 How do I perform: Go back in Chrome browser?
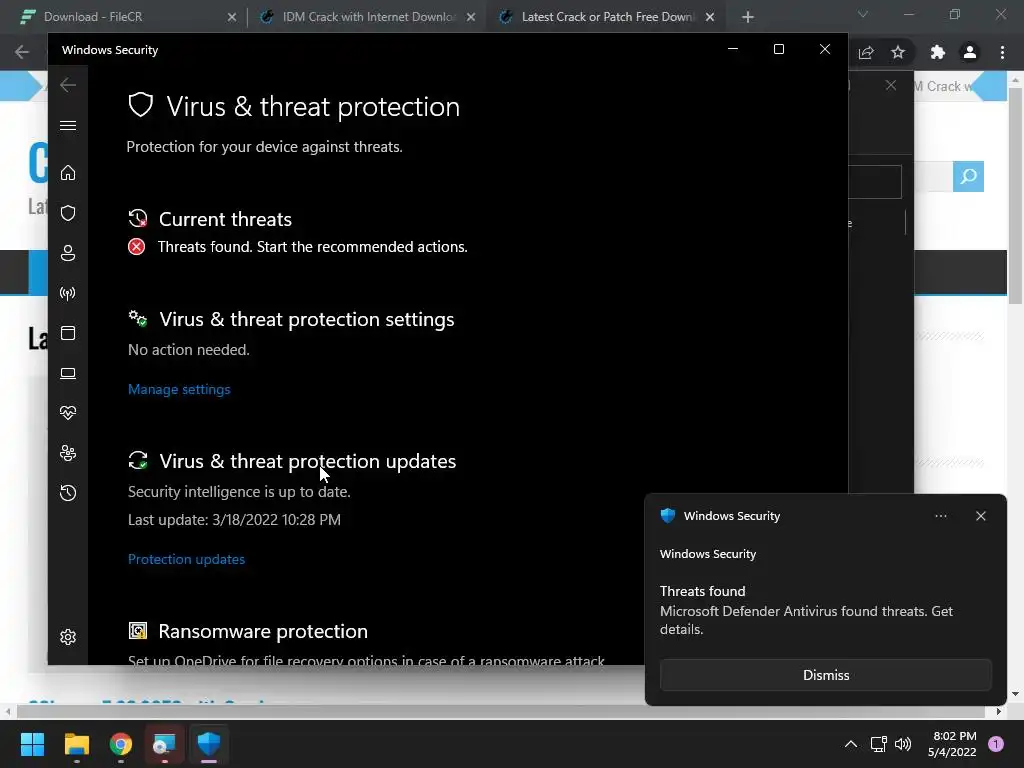click(22, 52)
